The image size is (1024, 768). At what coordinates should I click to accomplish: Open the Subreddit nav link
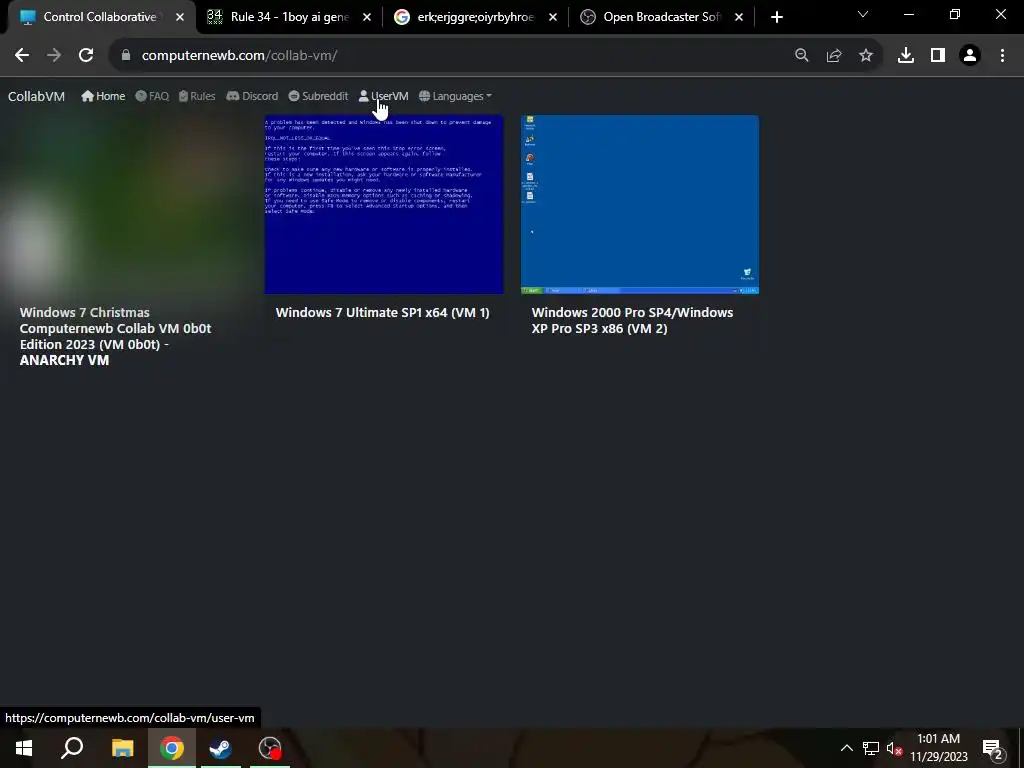point(318,96)
